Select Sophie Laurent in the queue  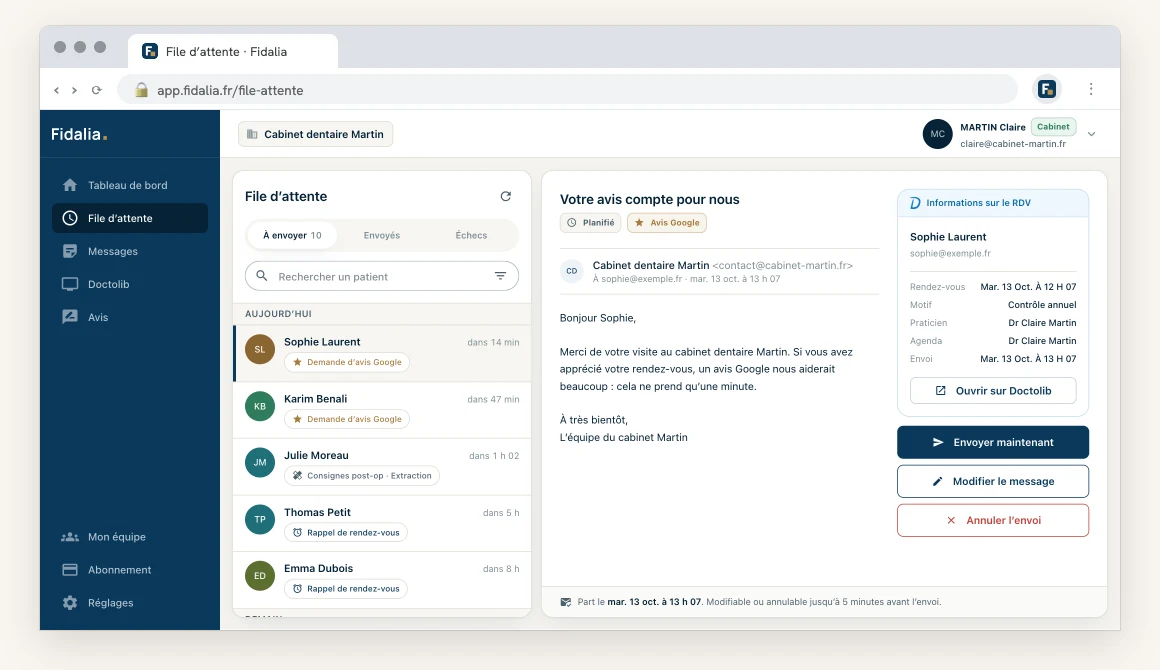tap(382, 353)
